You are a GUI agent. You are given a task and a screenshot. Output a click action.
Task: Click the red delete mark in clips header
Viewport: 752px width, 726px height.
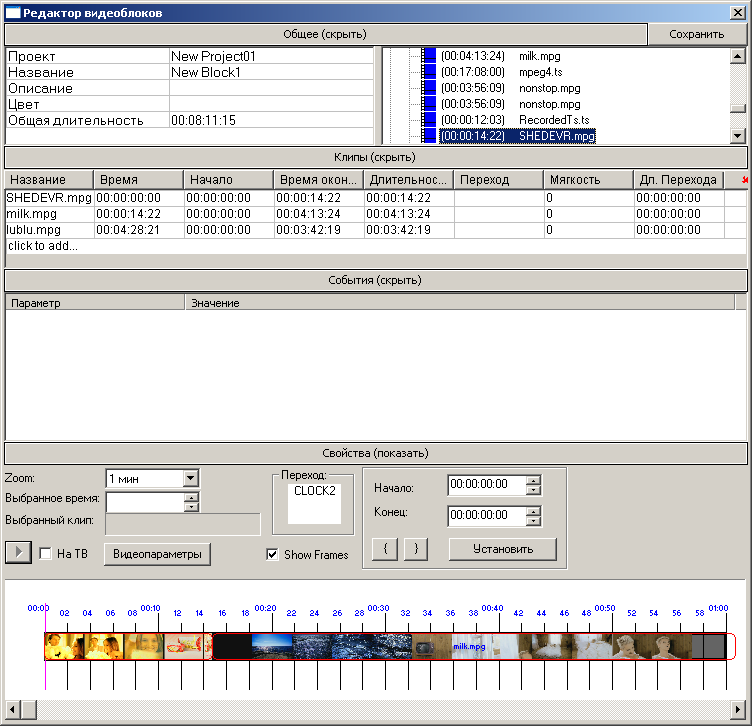click(744, 180)
